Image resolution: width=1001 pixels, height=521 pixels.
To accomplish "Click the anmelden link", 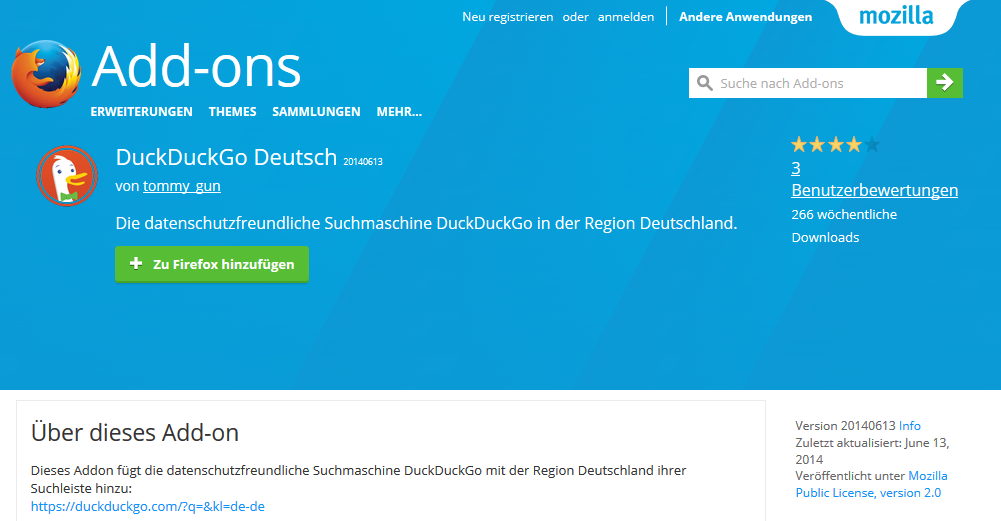I will (626, 17).
